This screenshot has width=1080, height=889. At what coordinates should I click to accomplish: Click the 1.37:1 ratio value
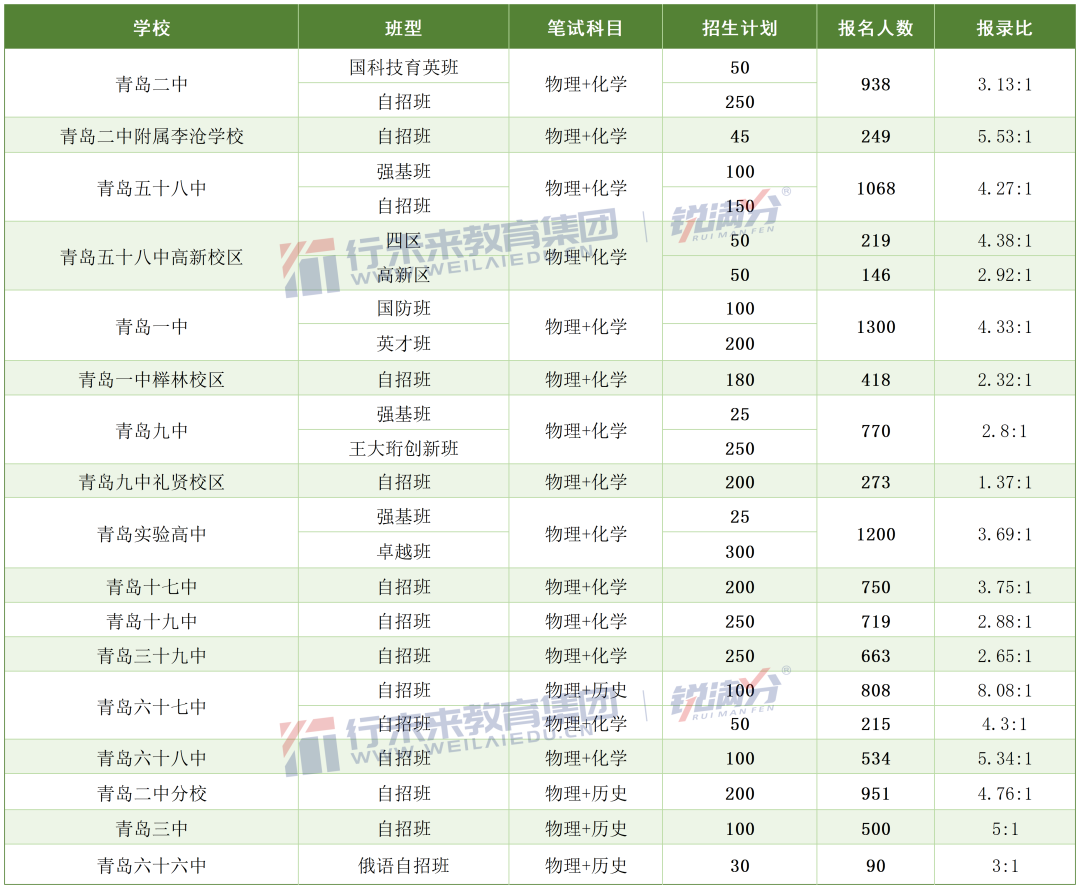point(1004,482)
